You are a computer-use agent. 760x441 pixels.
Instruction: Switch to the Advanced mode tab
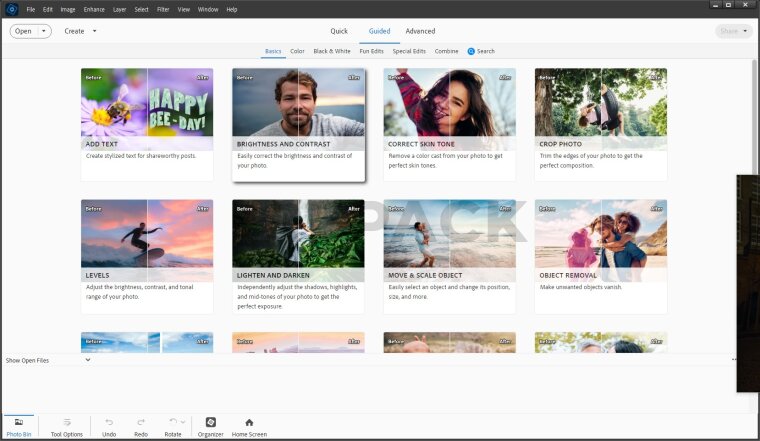click(420, 31)
